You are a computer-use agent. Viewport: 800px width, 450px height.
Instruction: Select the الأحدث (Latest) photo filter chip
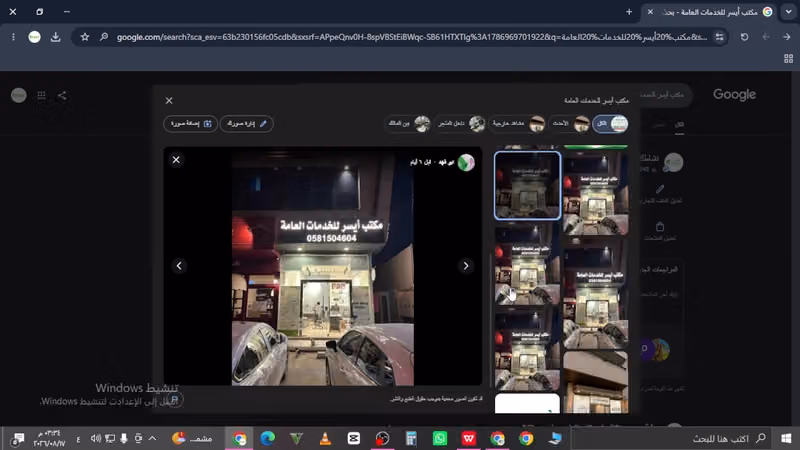pyautogui.click(x=570, y=123)
